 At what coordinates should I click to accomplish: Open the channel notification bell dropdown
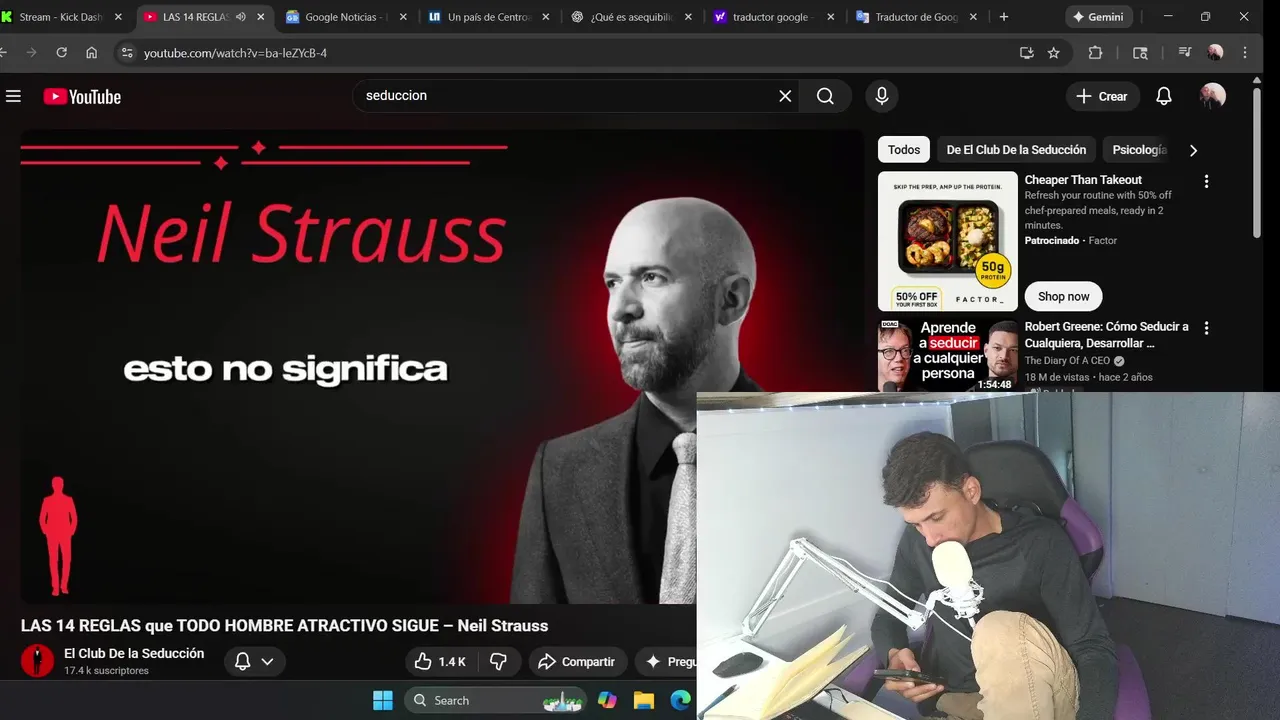click(x=254, y=662)
